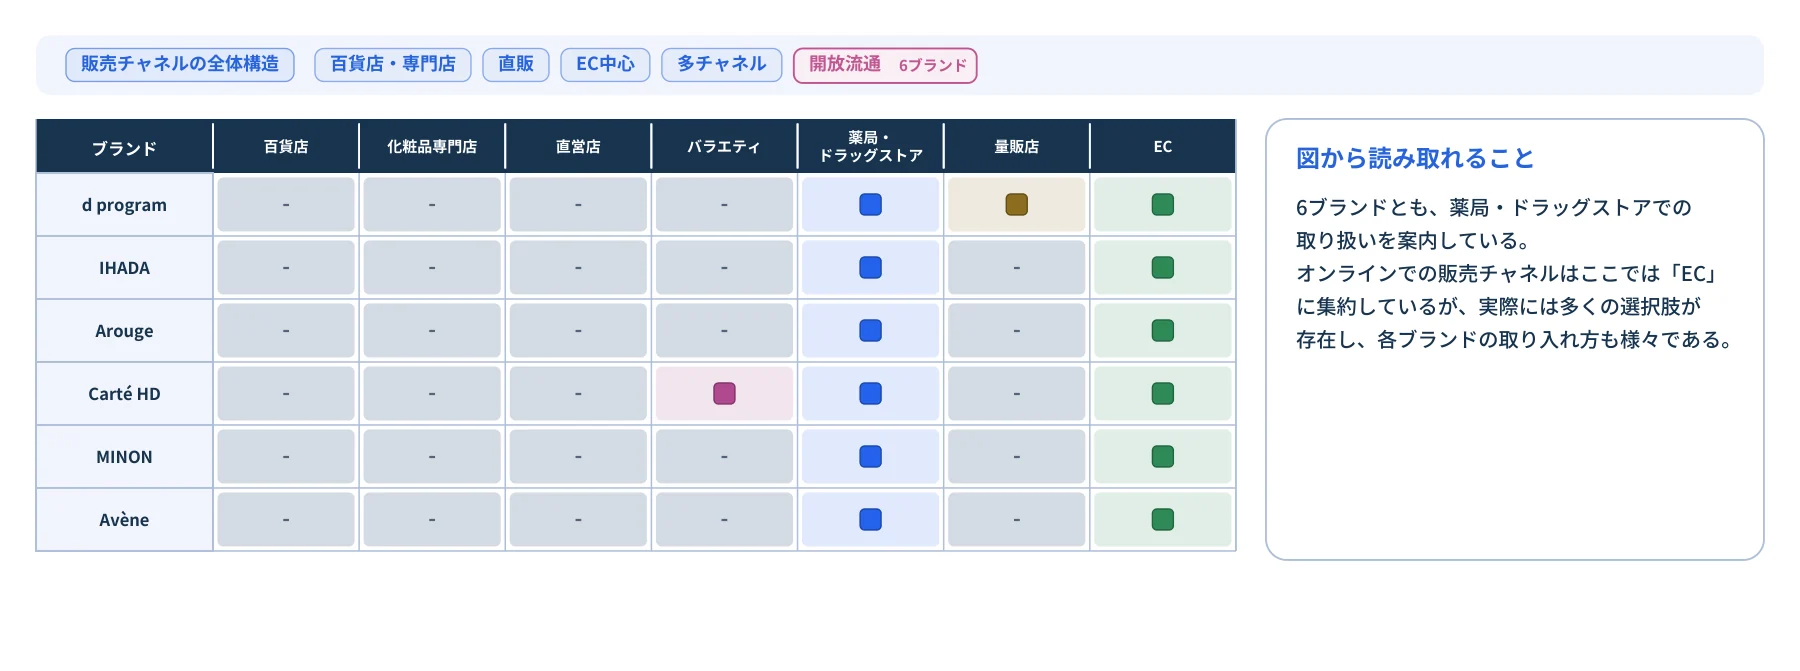Select the MINON brand row label
Screen dimensions: 1800x671
click(125, 457)
